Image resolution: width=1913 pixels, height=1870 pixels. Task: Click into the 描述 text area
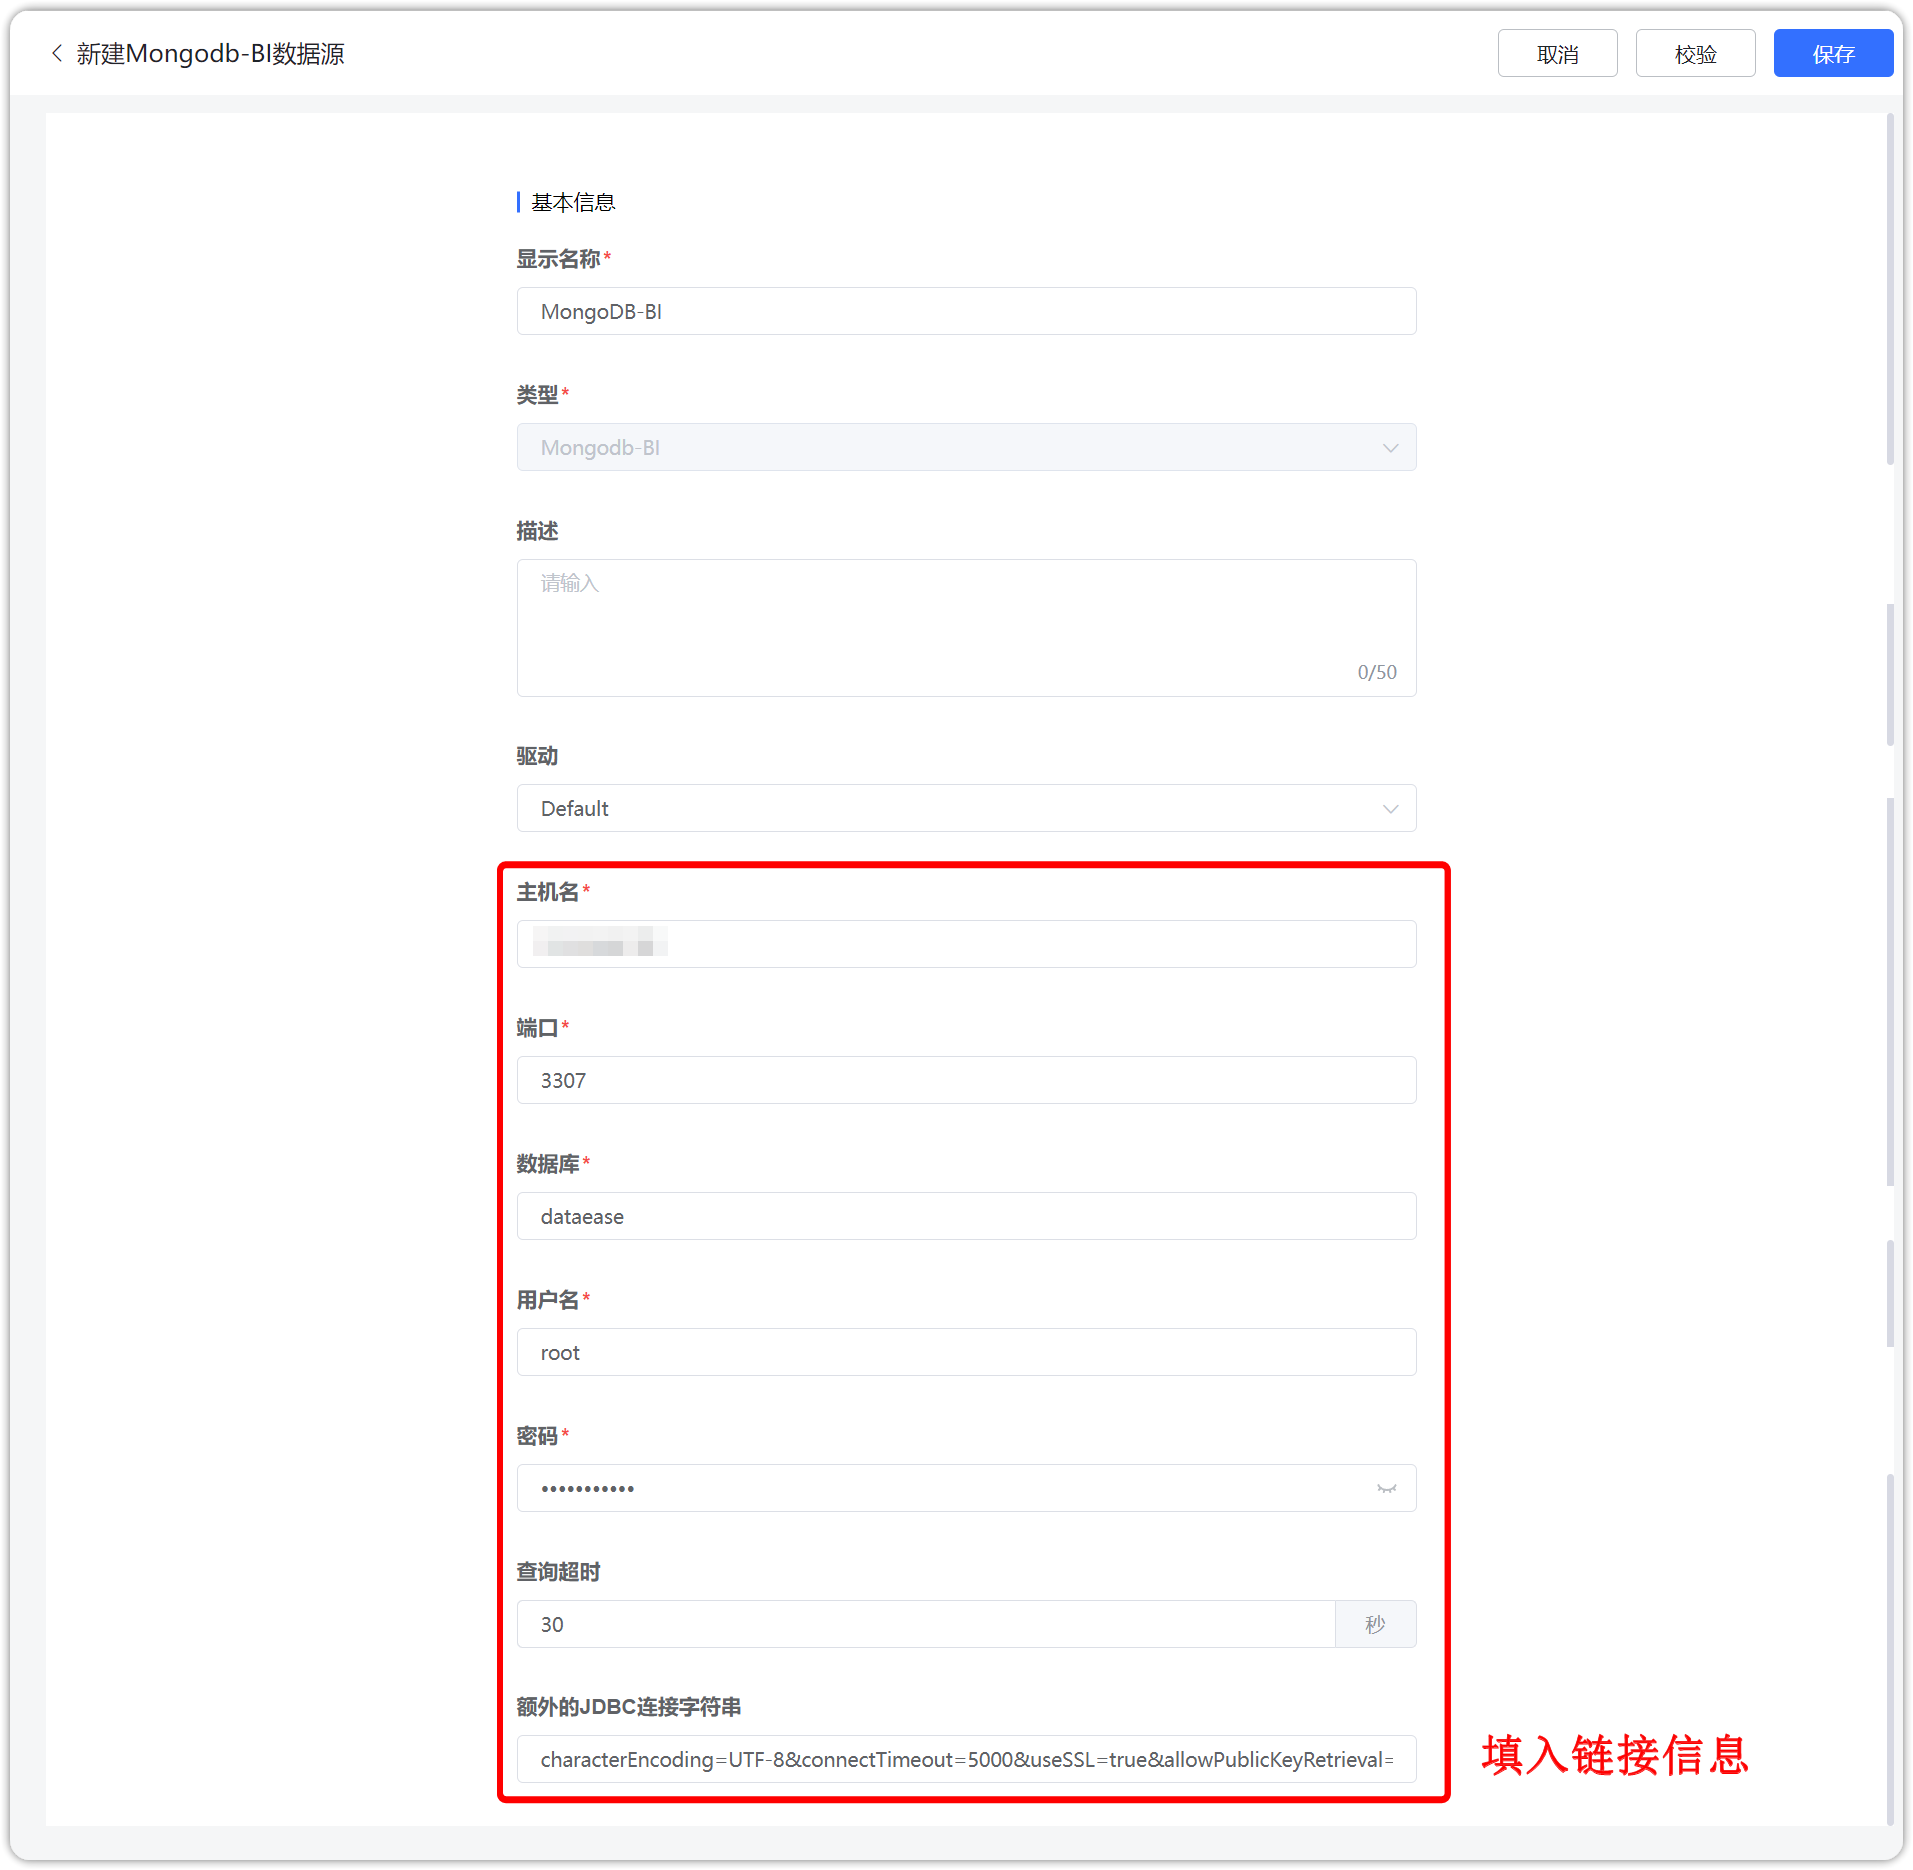coord(966,628)
